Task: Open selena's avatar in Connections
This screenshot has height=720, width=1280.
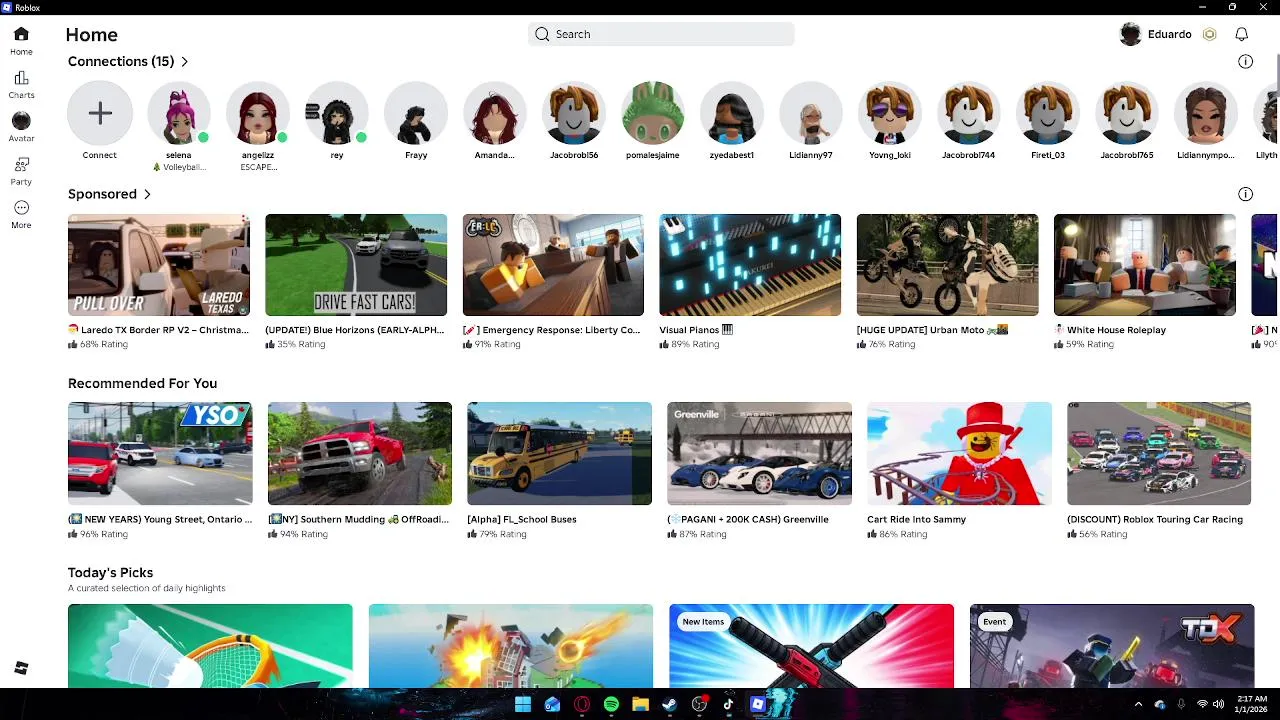Action: (x=179, y=114)
